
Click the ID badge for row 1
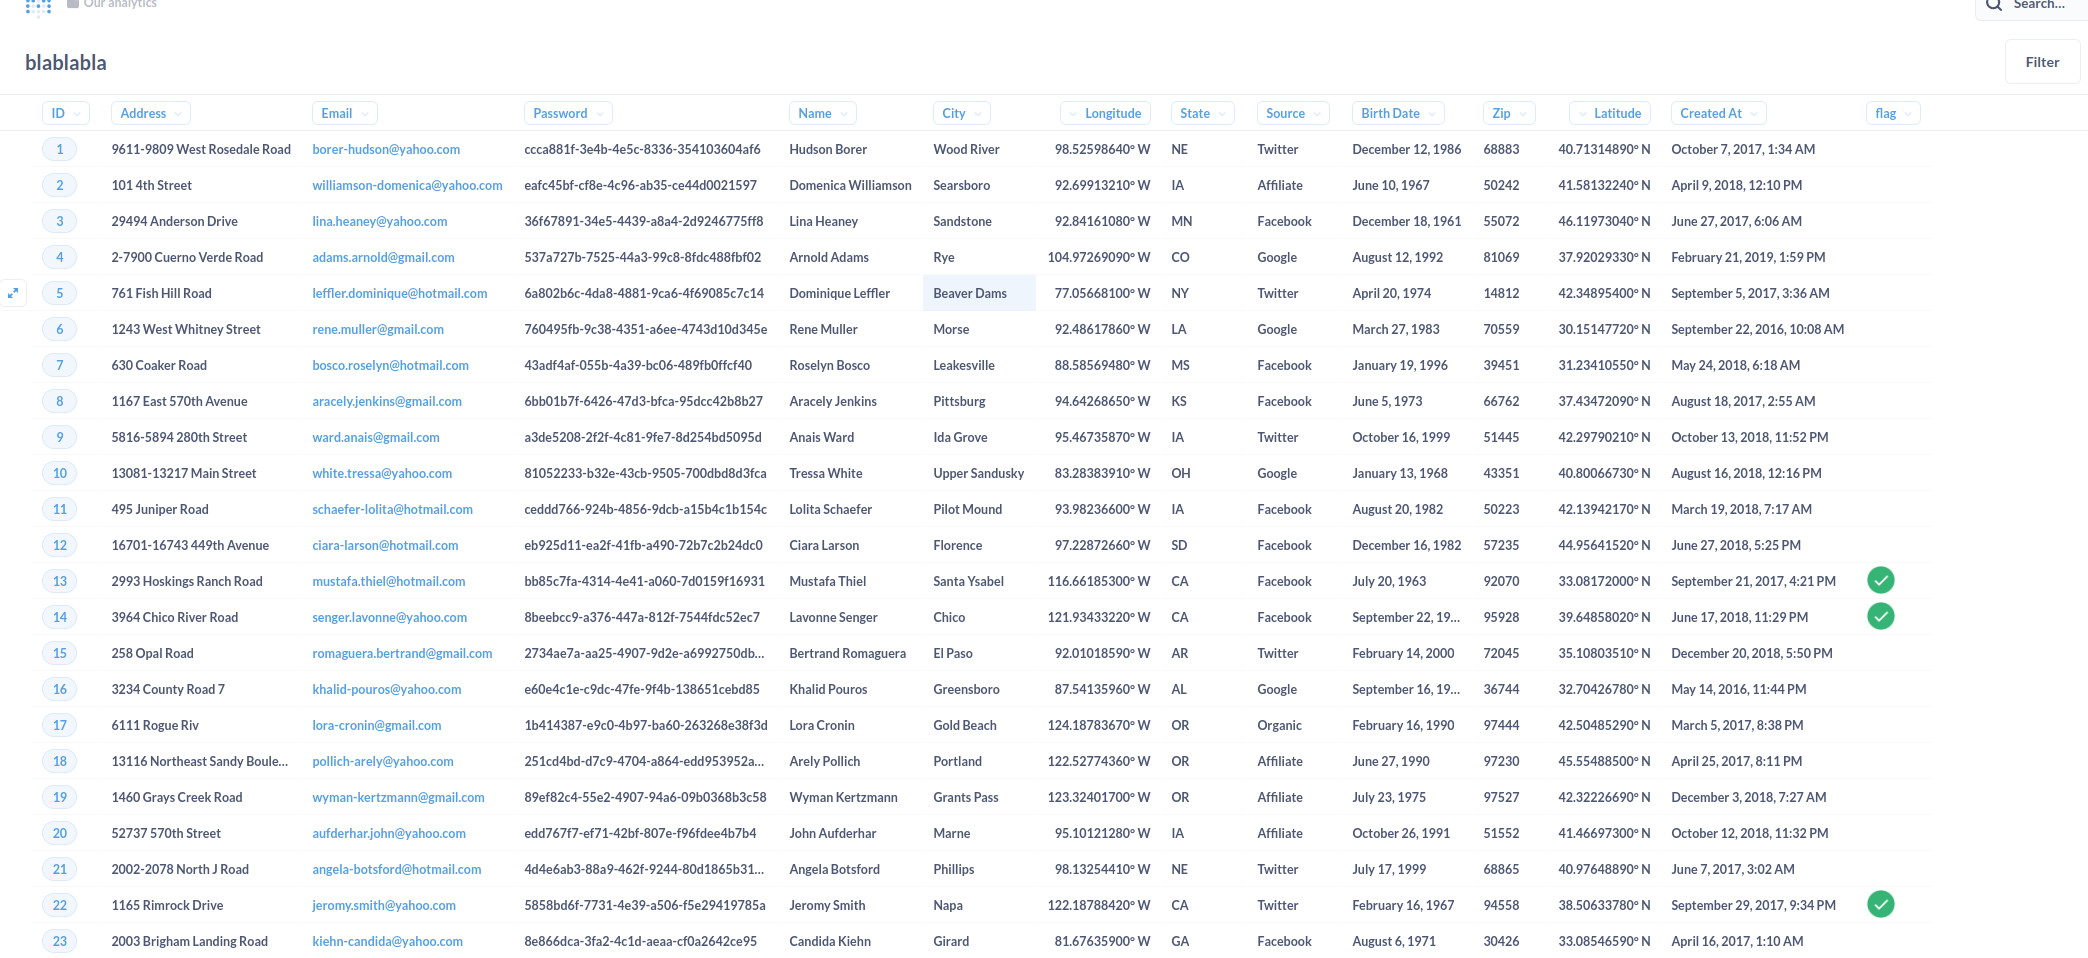[59, 149]
